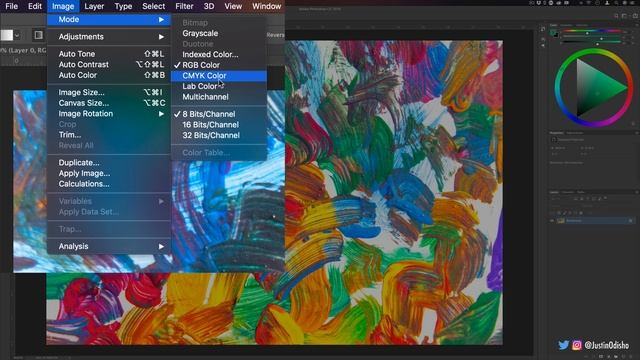Open Canvas Size... dialog
This screenshot has width=640, height=360.
pyautogui.click(x=109, y=103)
